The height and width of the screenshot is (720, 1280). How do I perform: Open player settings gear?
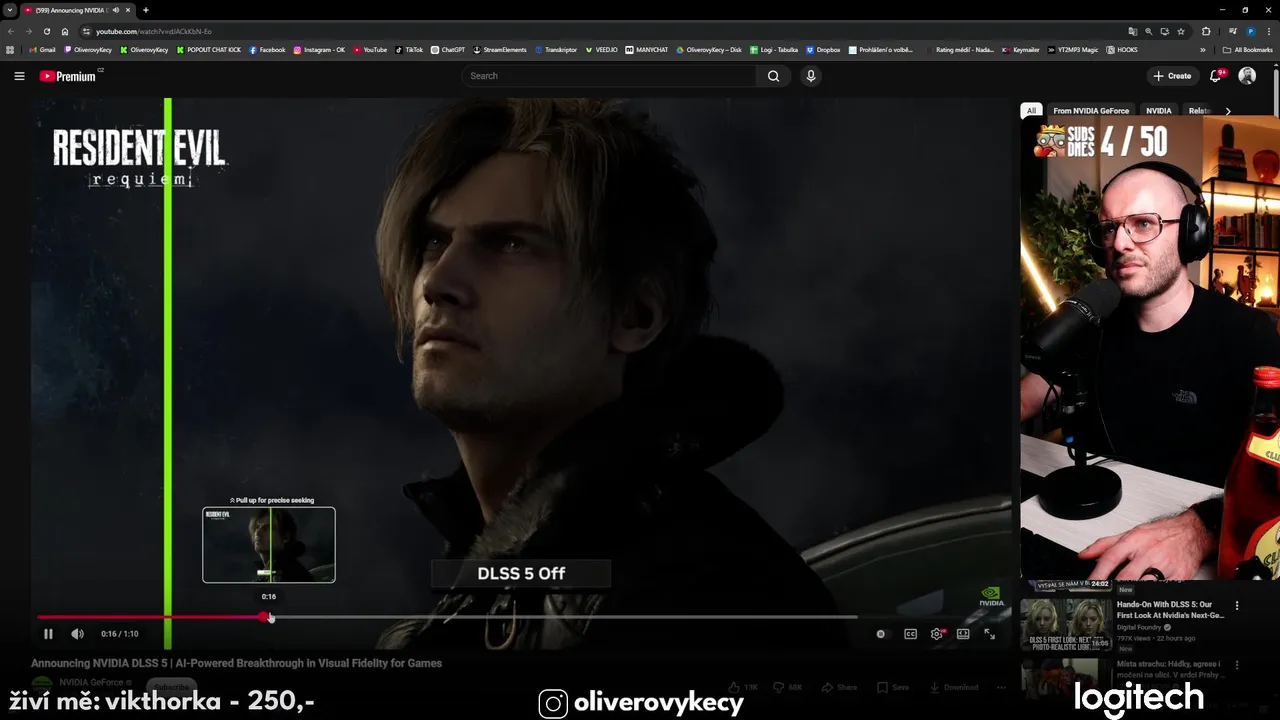[x=937, y=634]
